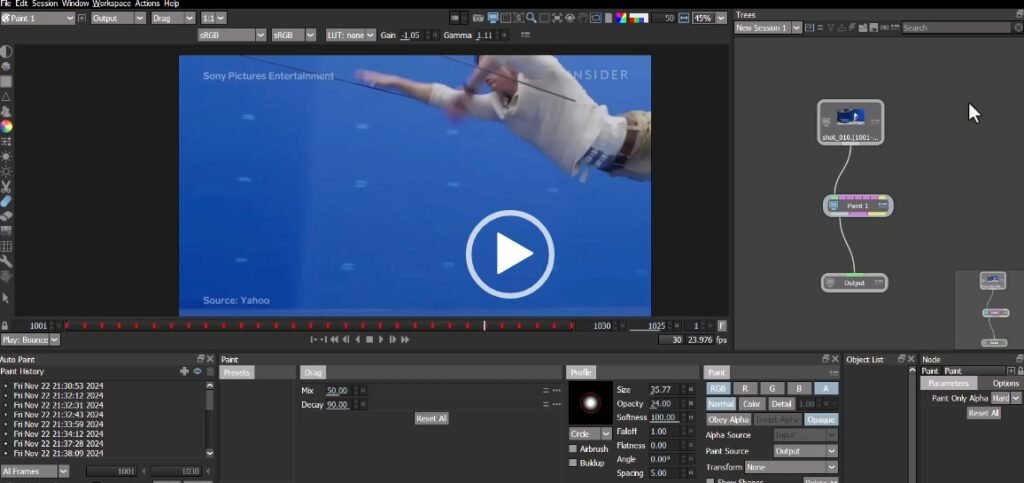
Task: Open the Paint Source Output dropdown
Action: tap(805, 451)
